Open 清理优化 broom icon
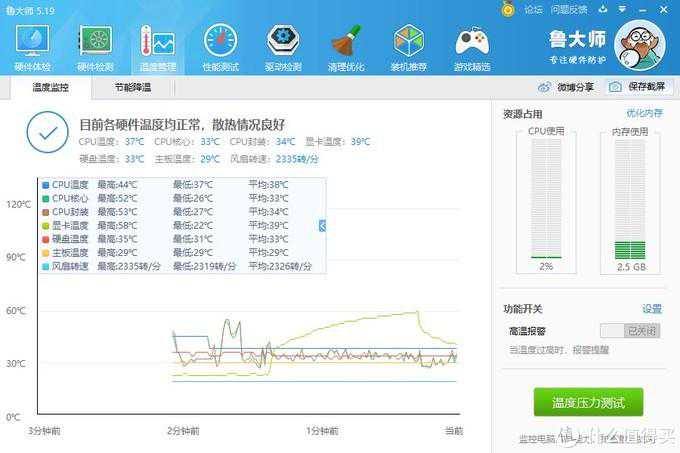Screen dimensions: 680x453 (x=345, y=47)
